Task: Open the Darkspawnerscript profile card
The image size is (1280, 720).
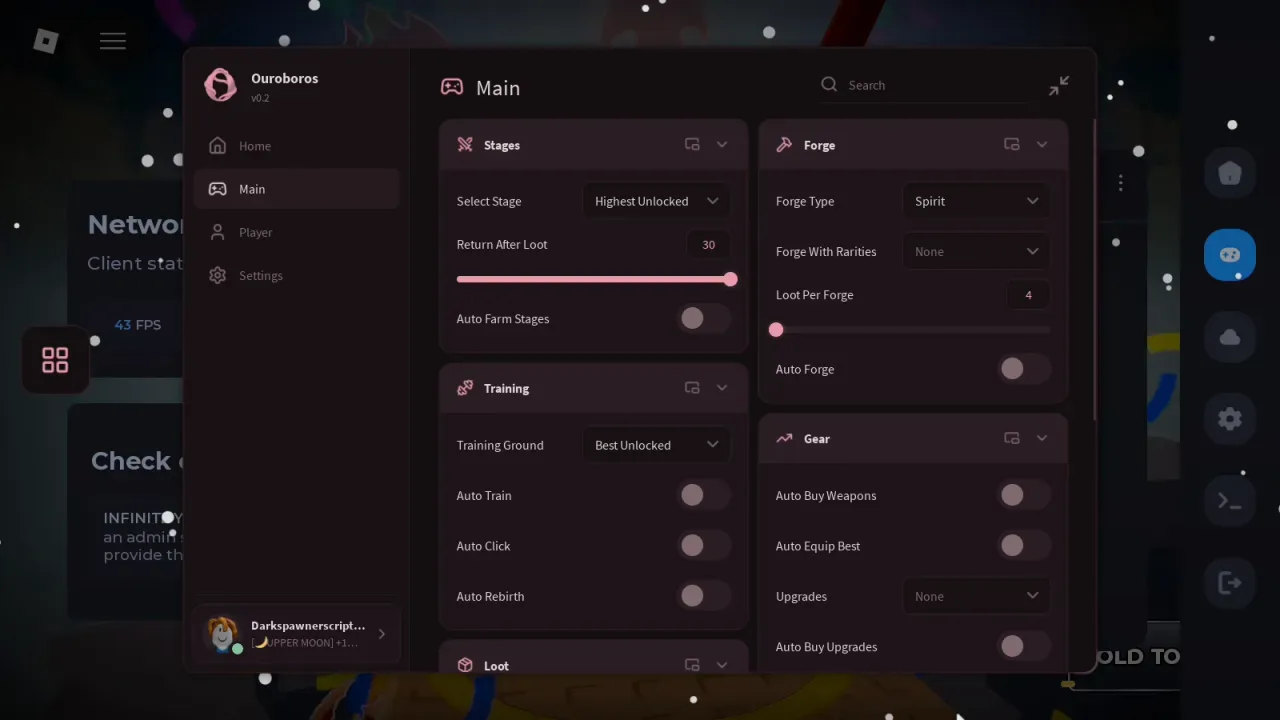Action: coord(296,633)
